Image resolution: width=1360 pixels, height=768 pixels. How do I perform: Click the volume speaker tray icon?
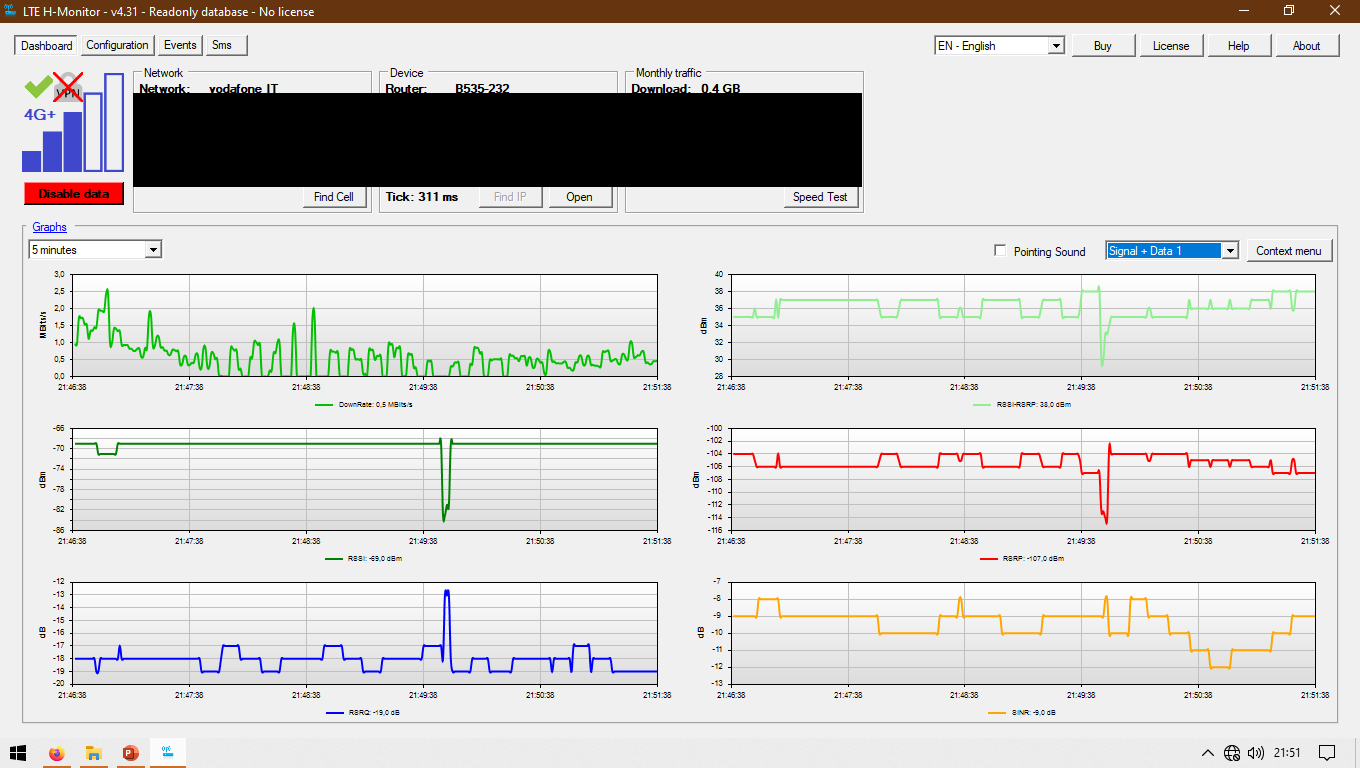(1256, 753)
